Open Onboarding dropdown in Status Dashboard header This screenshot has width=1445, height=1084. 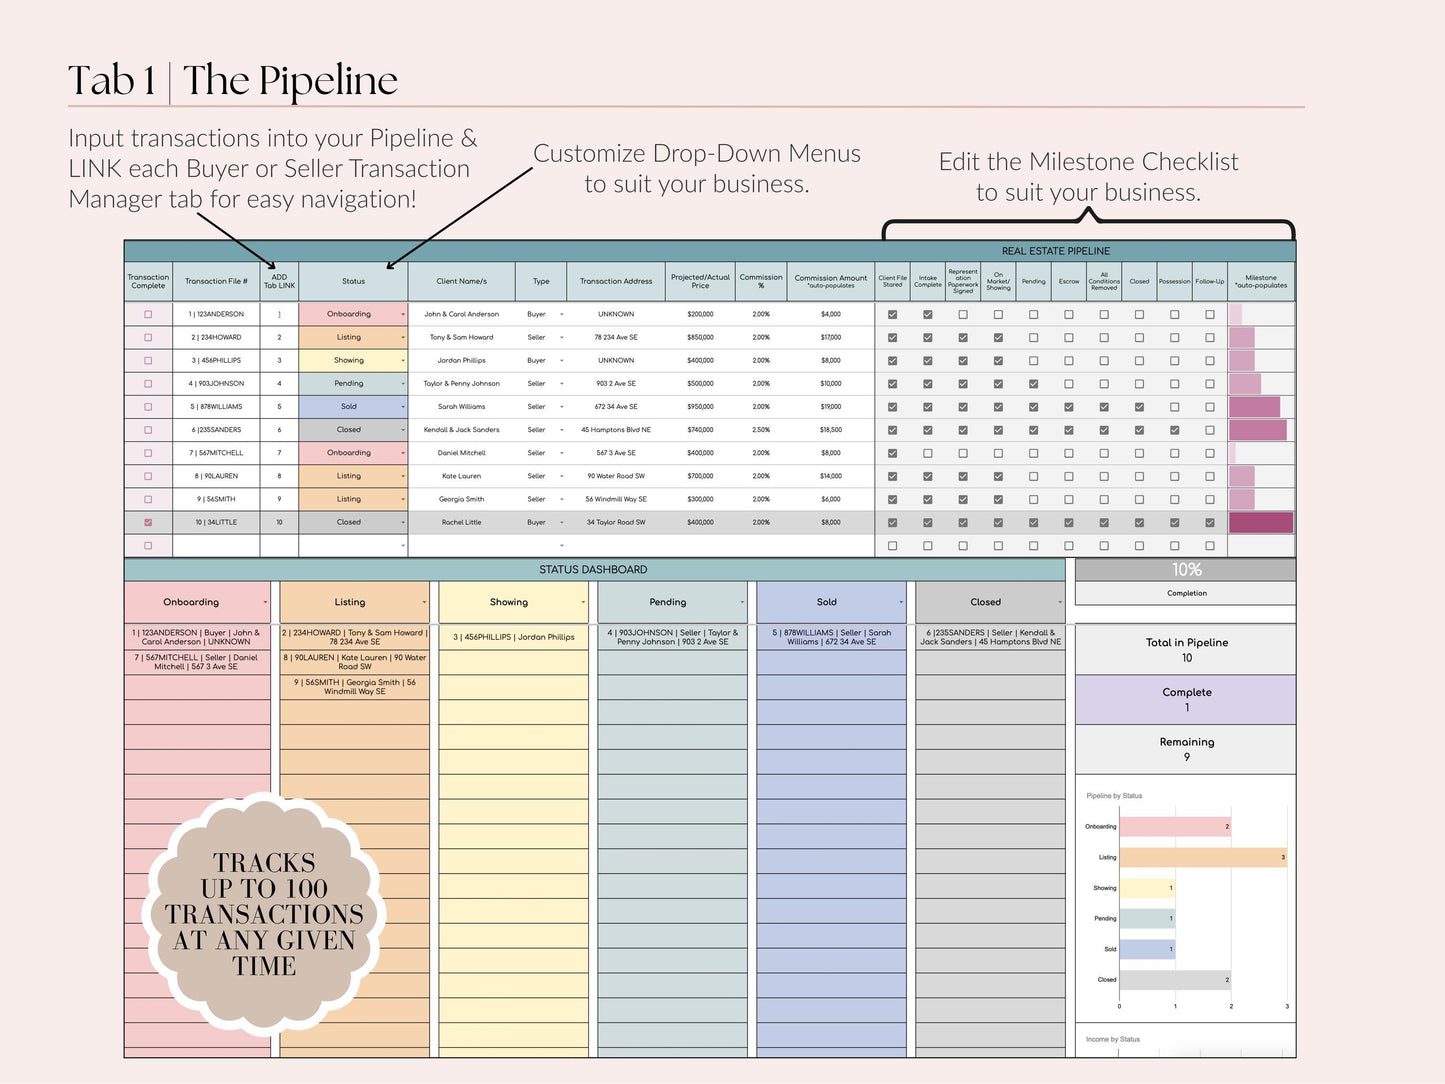(x=265, y=602)
